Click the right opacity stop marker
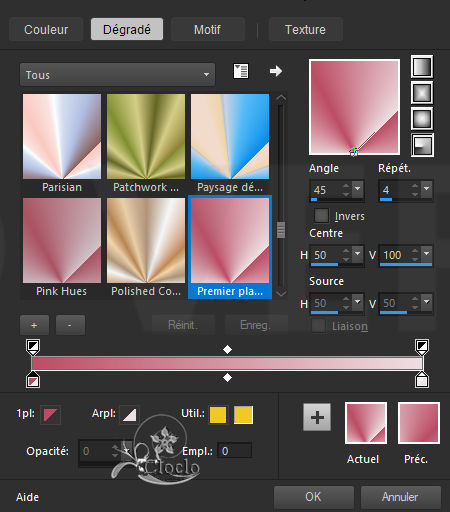The height and width of the screenshot is (512, 450). click(x=422, y=347)
